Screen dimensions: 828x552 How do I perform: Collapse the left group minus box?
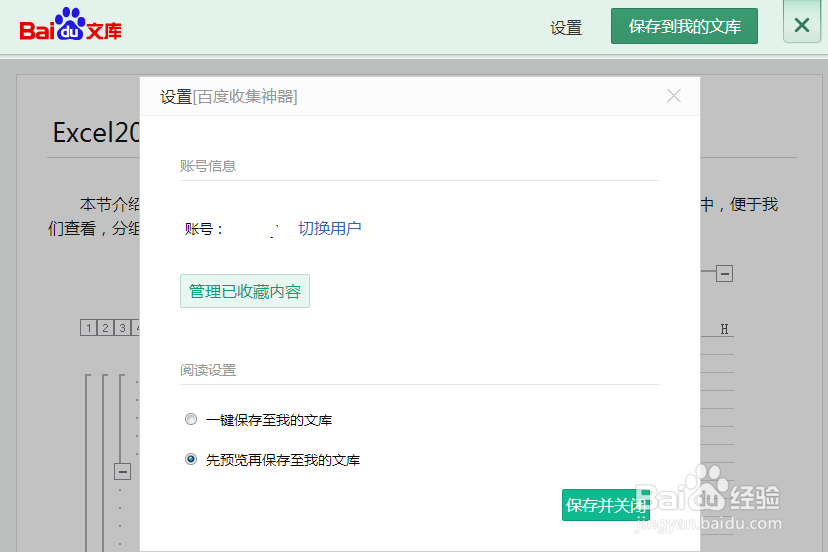(x=123, y=471)
